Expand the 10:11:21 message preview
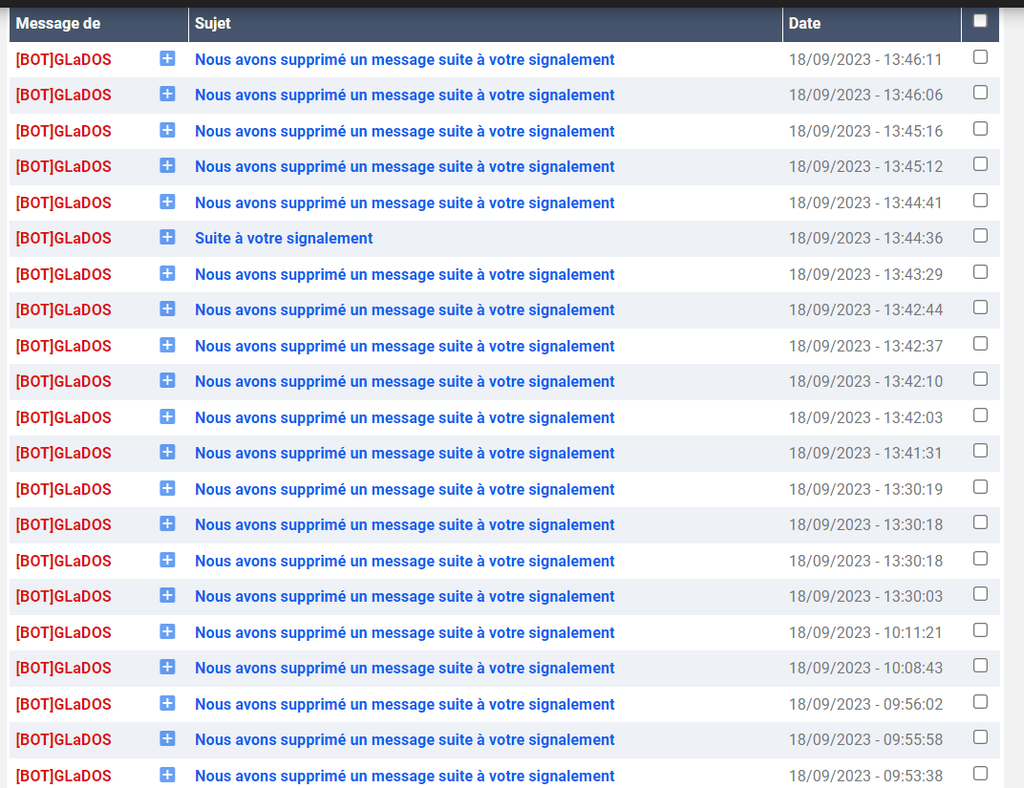The image size is (1024, 788). click(167, 631)
